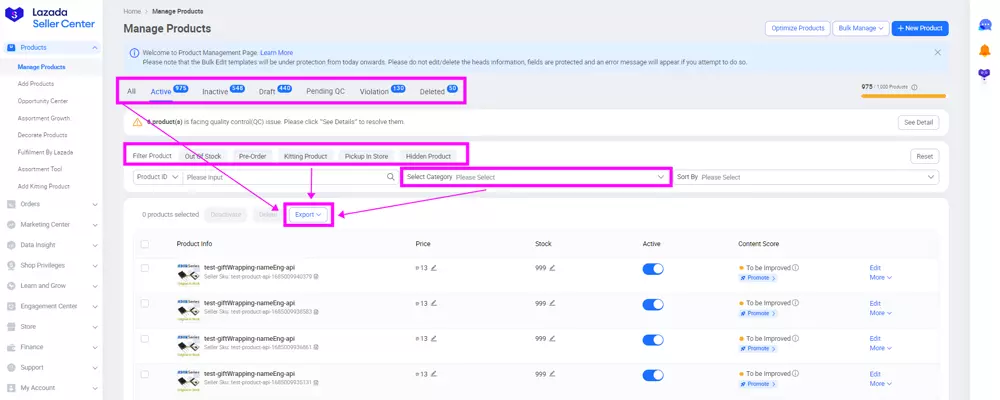Open the Select Category dropdown
1000x400 pixels.
[535, 177]
